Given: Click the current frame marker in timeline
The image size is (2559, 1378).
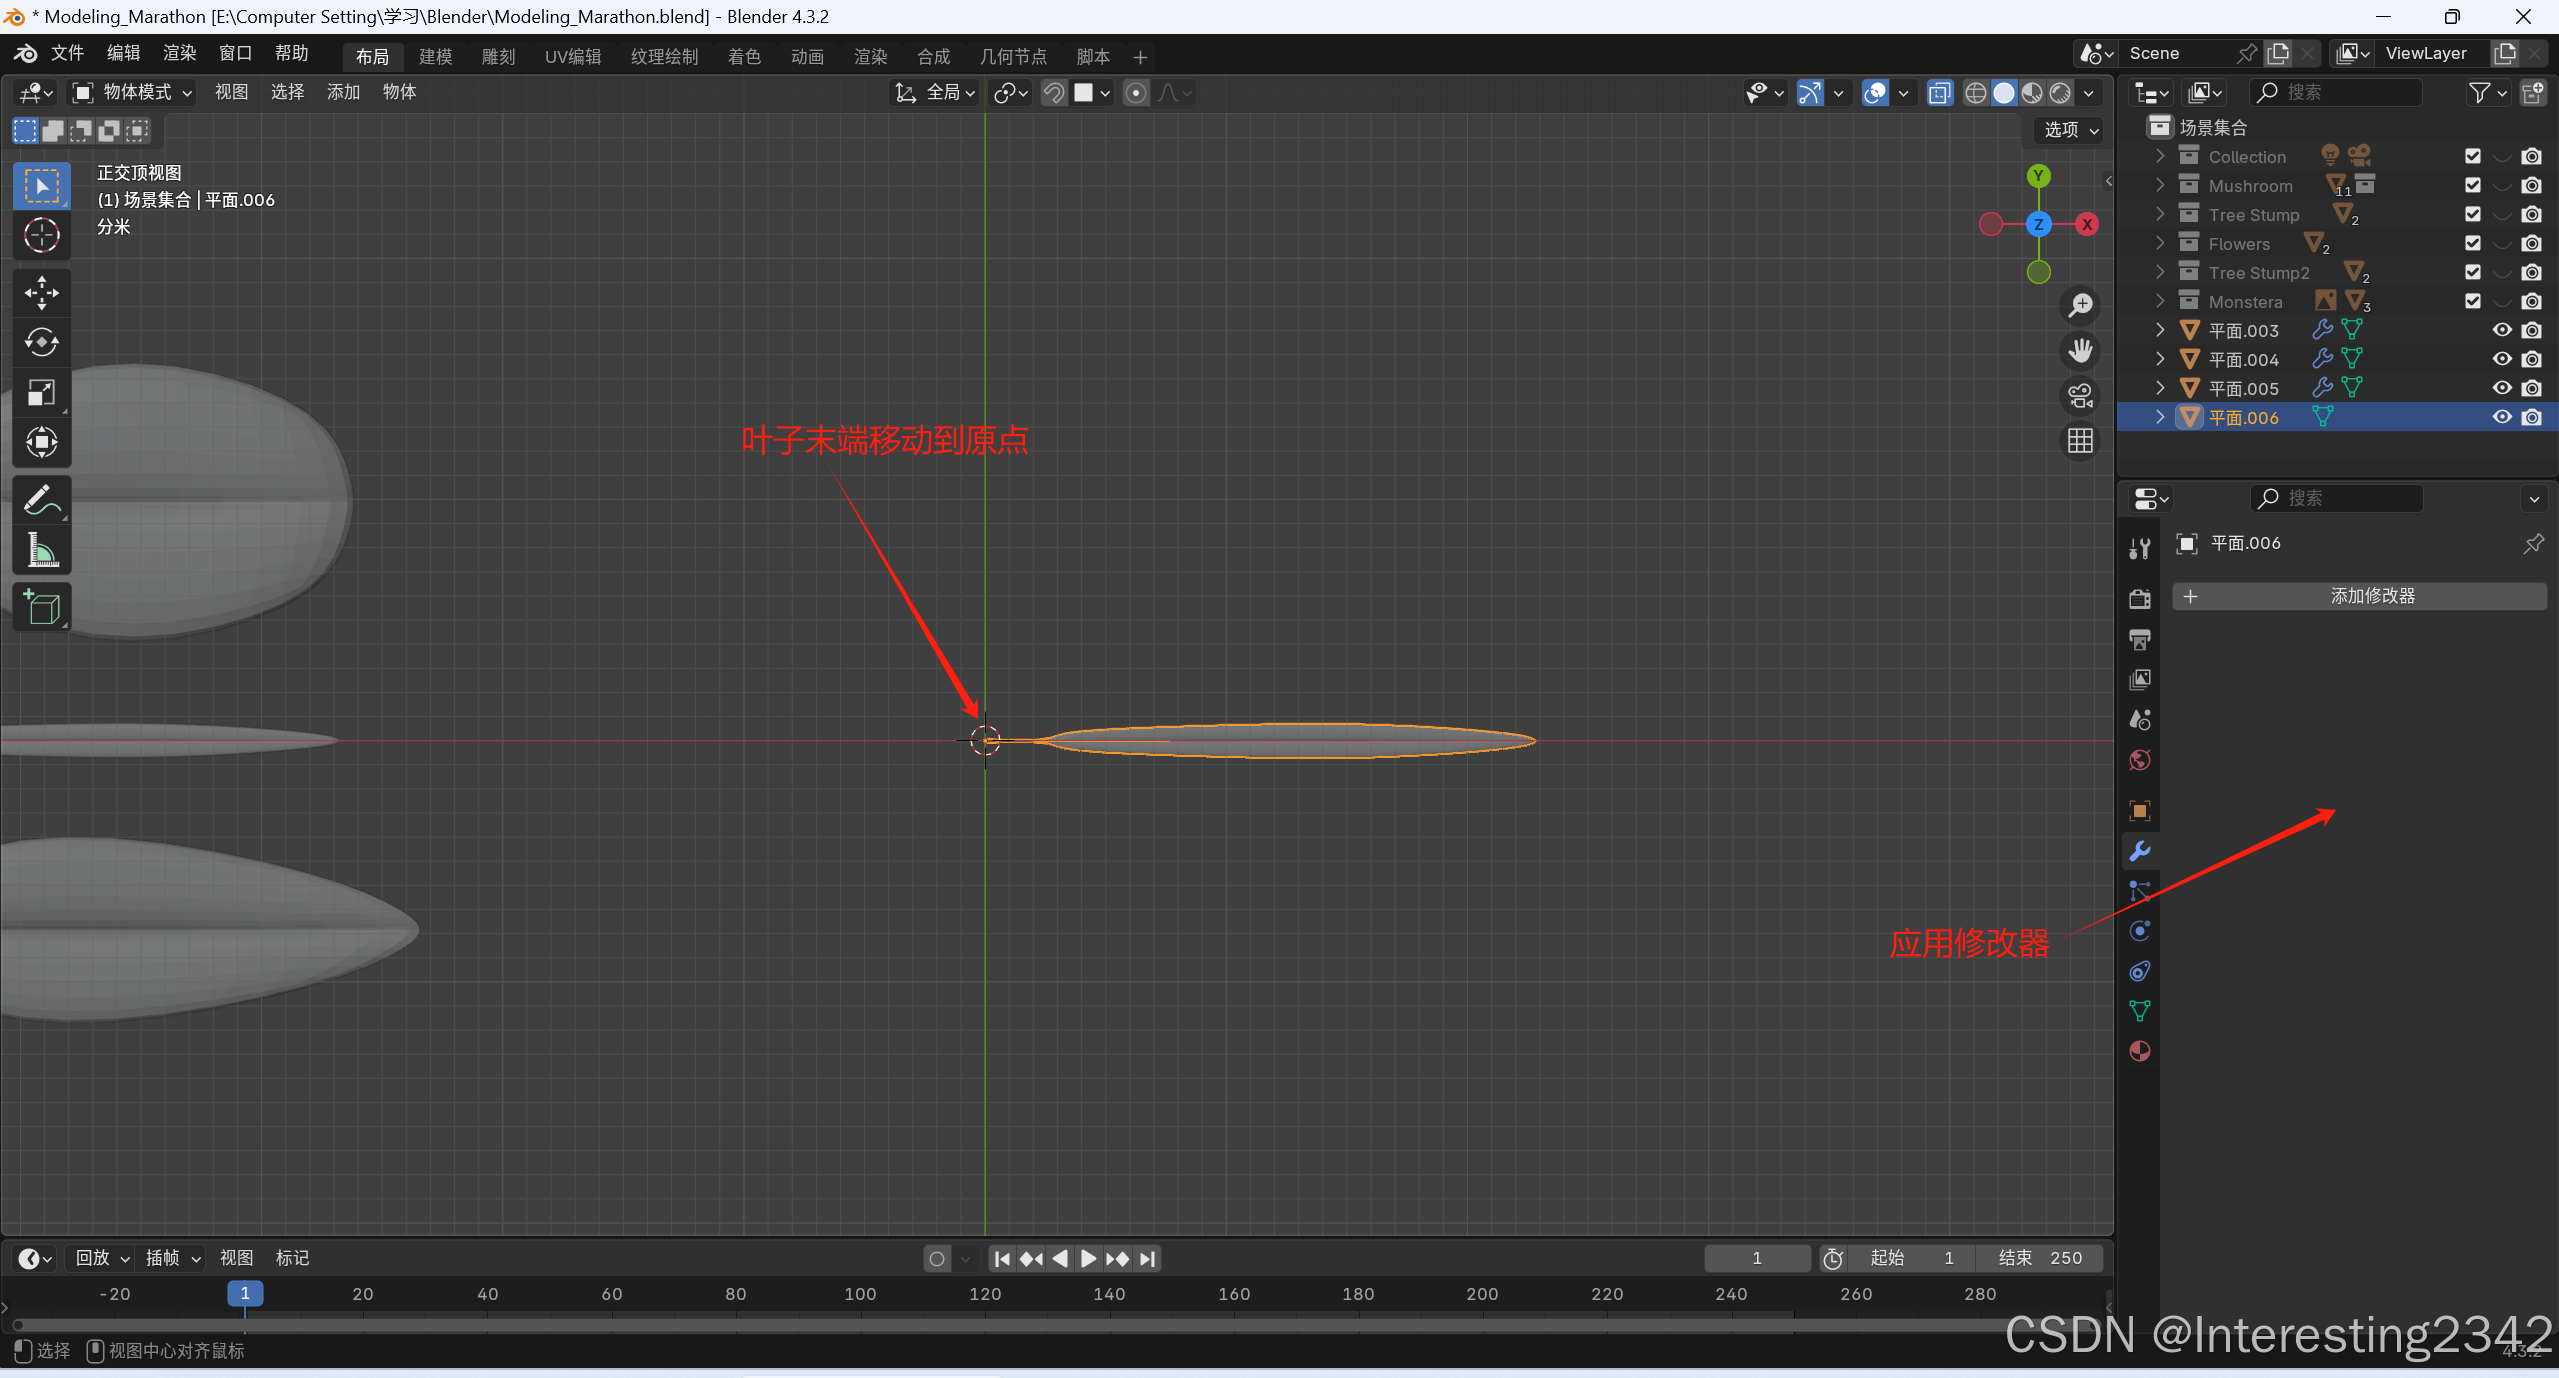Looking at the screenshot, I should click(245, 1293).
